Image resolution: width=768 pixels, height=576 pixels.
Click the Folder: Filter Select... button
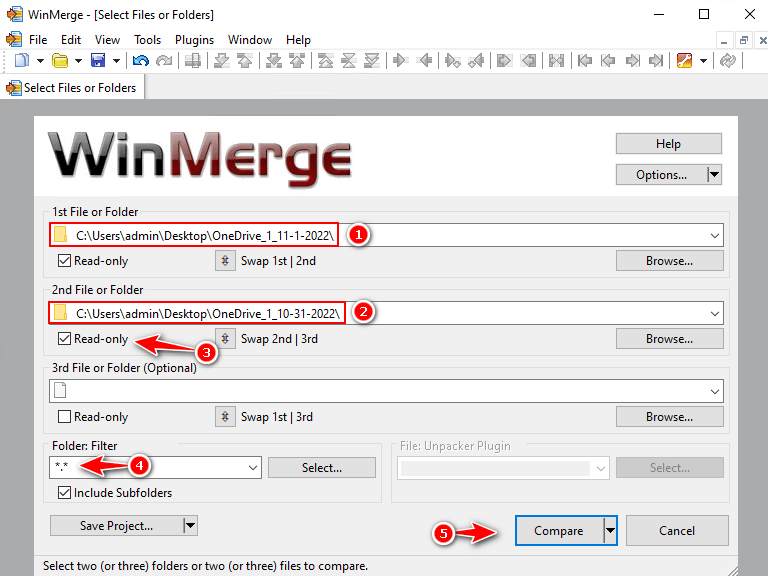[322, 468]
